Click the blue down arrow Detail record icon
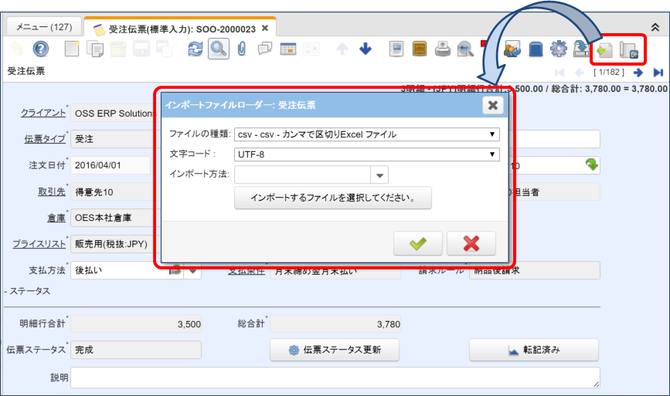This screenshot has width=670, height=396. tap(365, 49)
